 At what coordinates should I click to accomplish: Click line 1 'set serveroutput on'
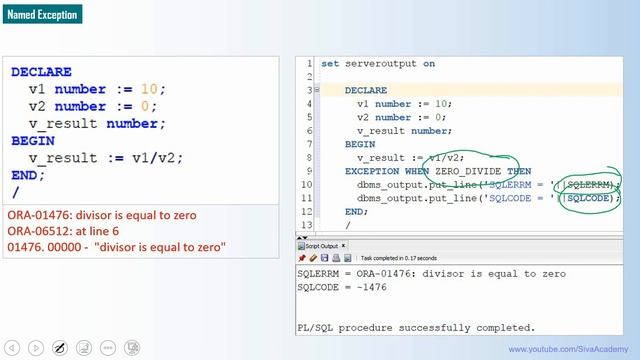click(378, 64)
